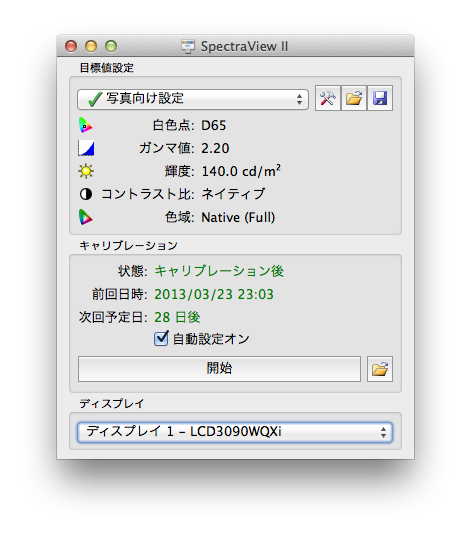Click the next schedule text 28 日後
Image resolution: width=471 pixels, height=538 pixels.
(177, 317)
